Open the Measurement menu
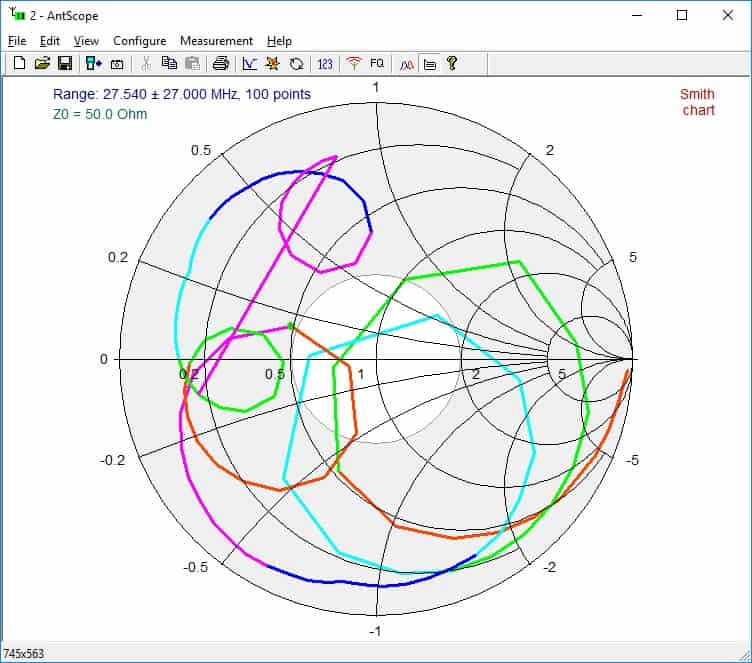Screen dimensions: 752x663 [x=216, y=41]
